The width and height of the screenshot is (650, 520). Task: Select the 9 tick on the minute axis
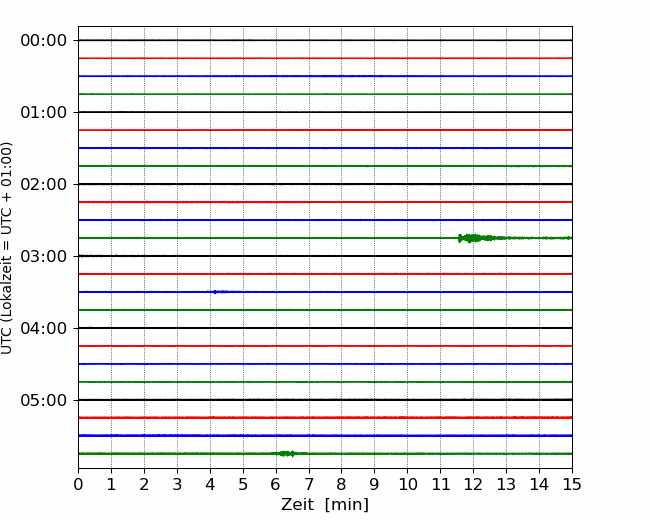tap(375, 485)
